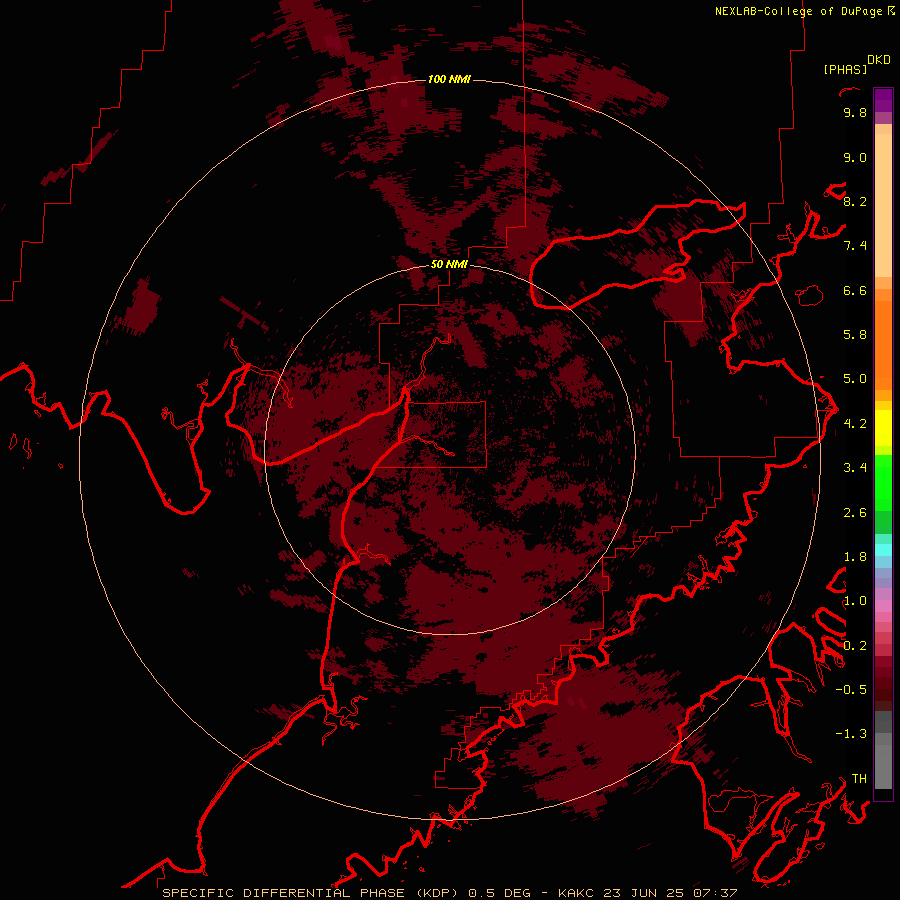Viewport: 900px width, 900px height.
Task: Click the 1.0 scale value
Action: point(855,601)
